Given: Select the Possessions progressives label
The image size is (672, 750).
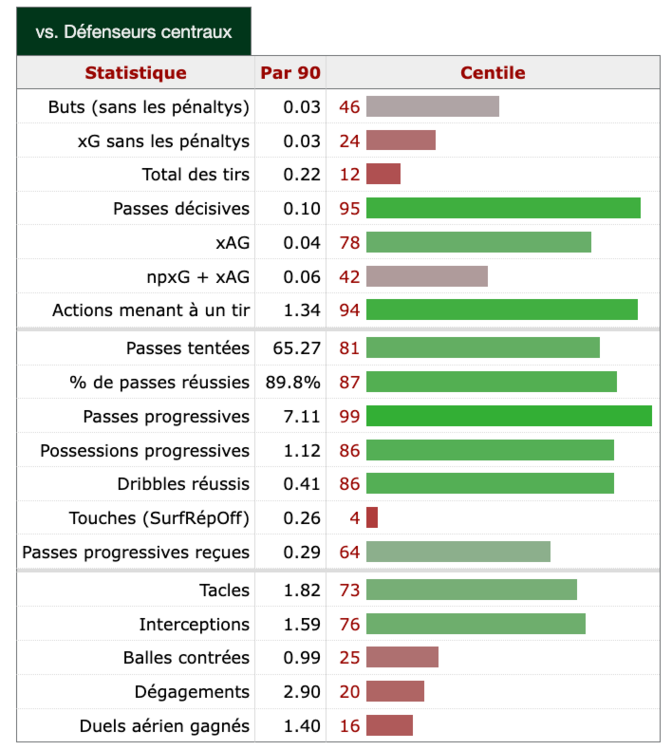Looking at the screenshot, I should (x=145, y=450).
